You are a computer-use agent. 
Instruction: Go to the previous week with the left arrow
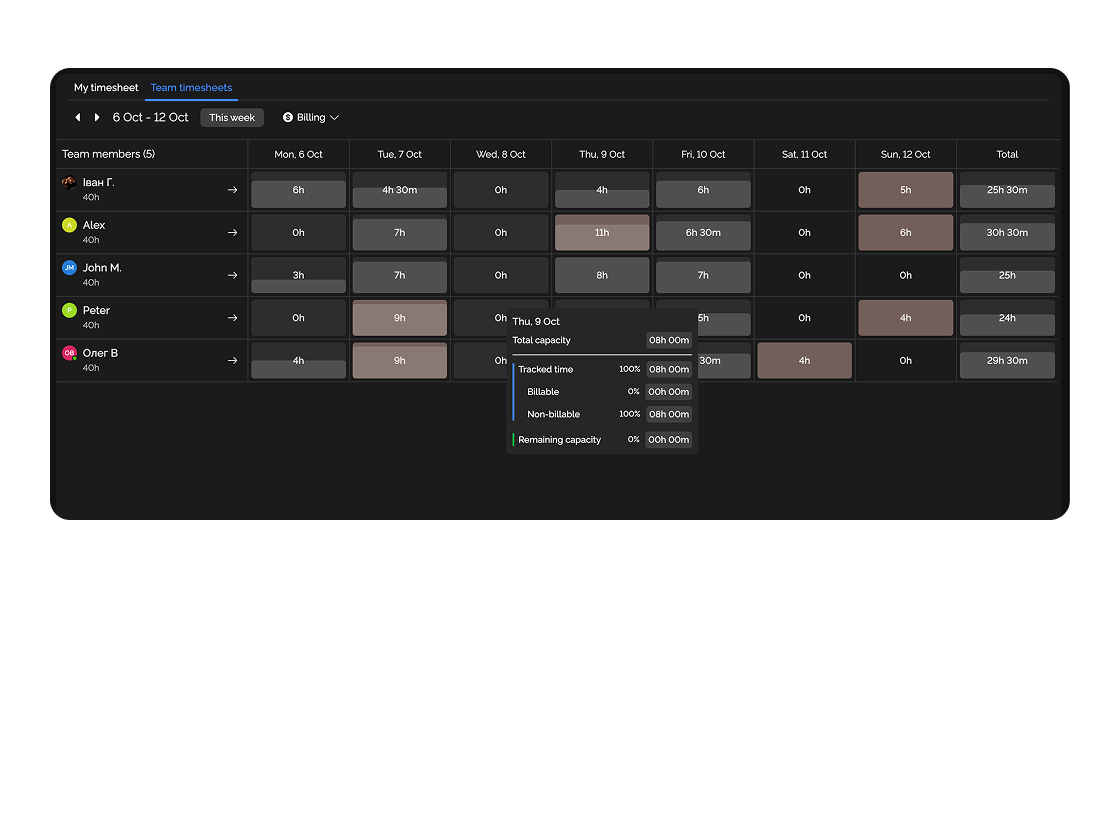[x=78, y=117]
